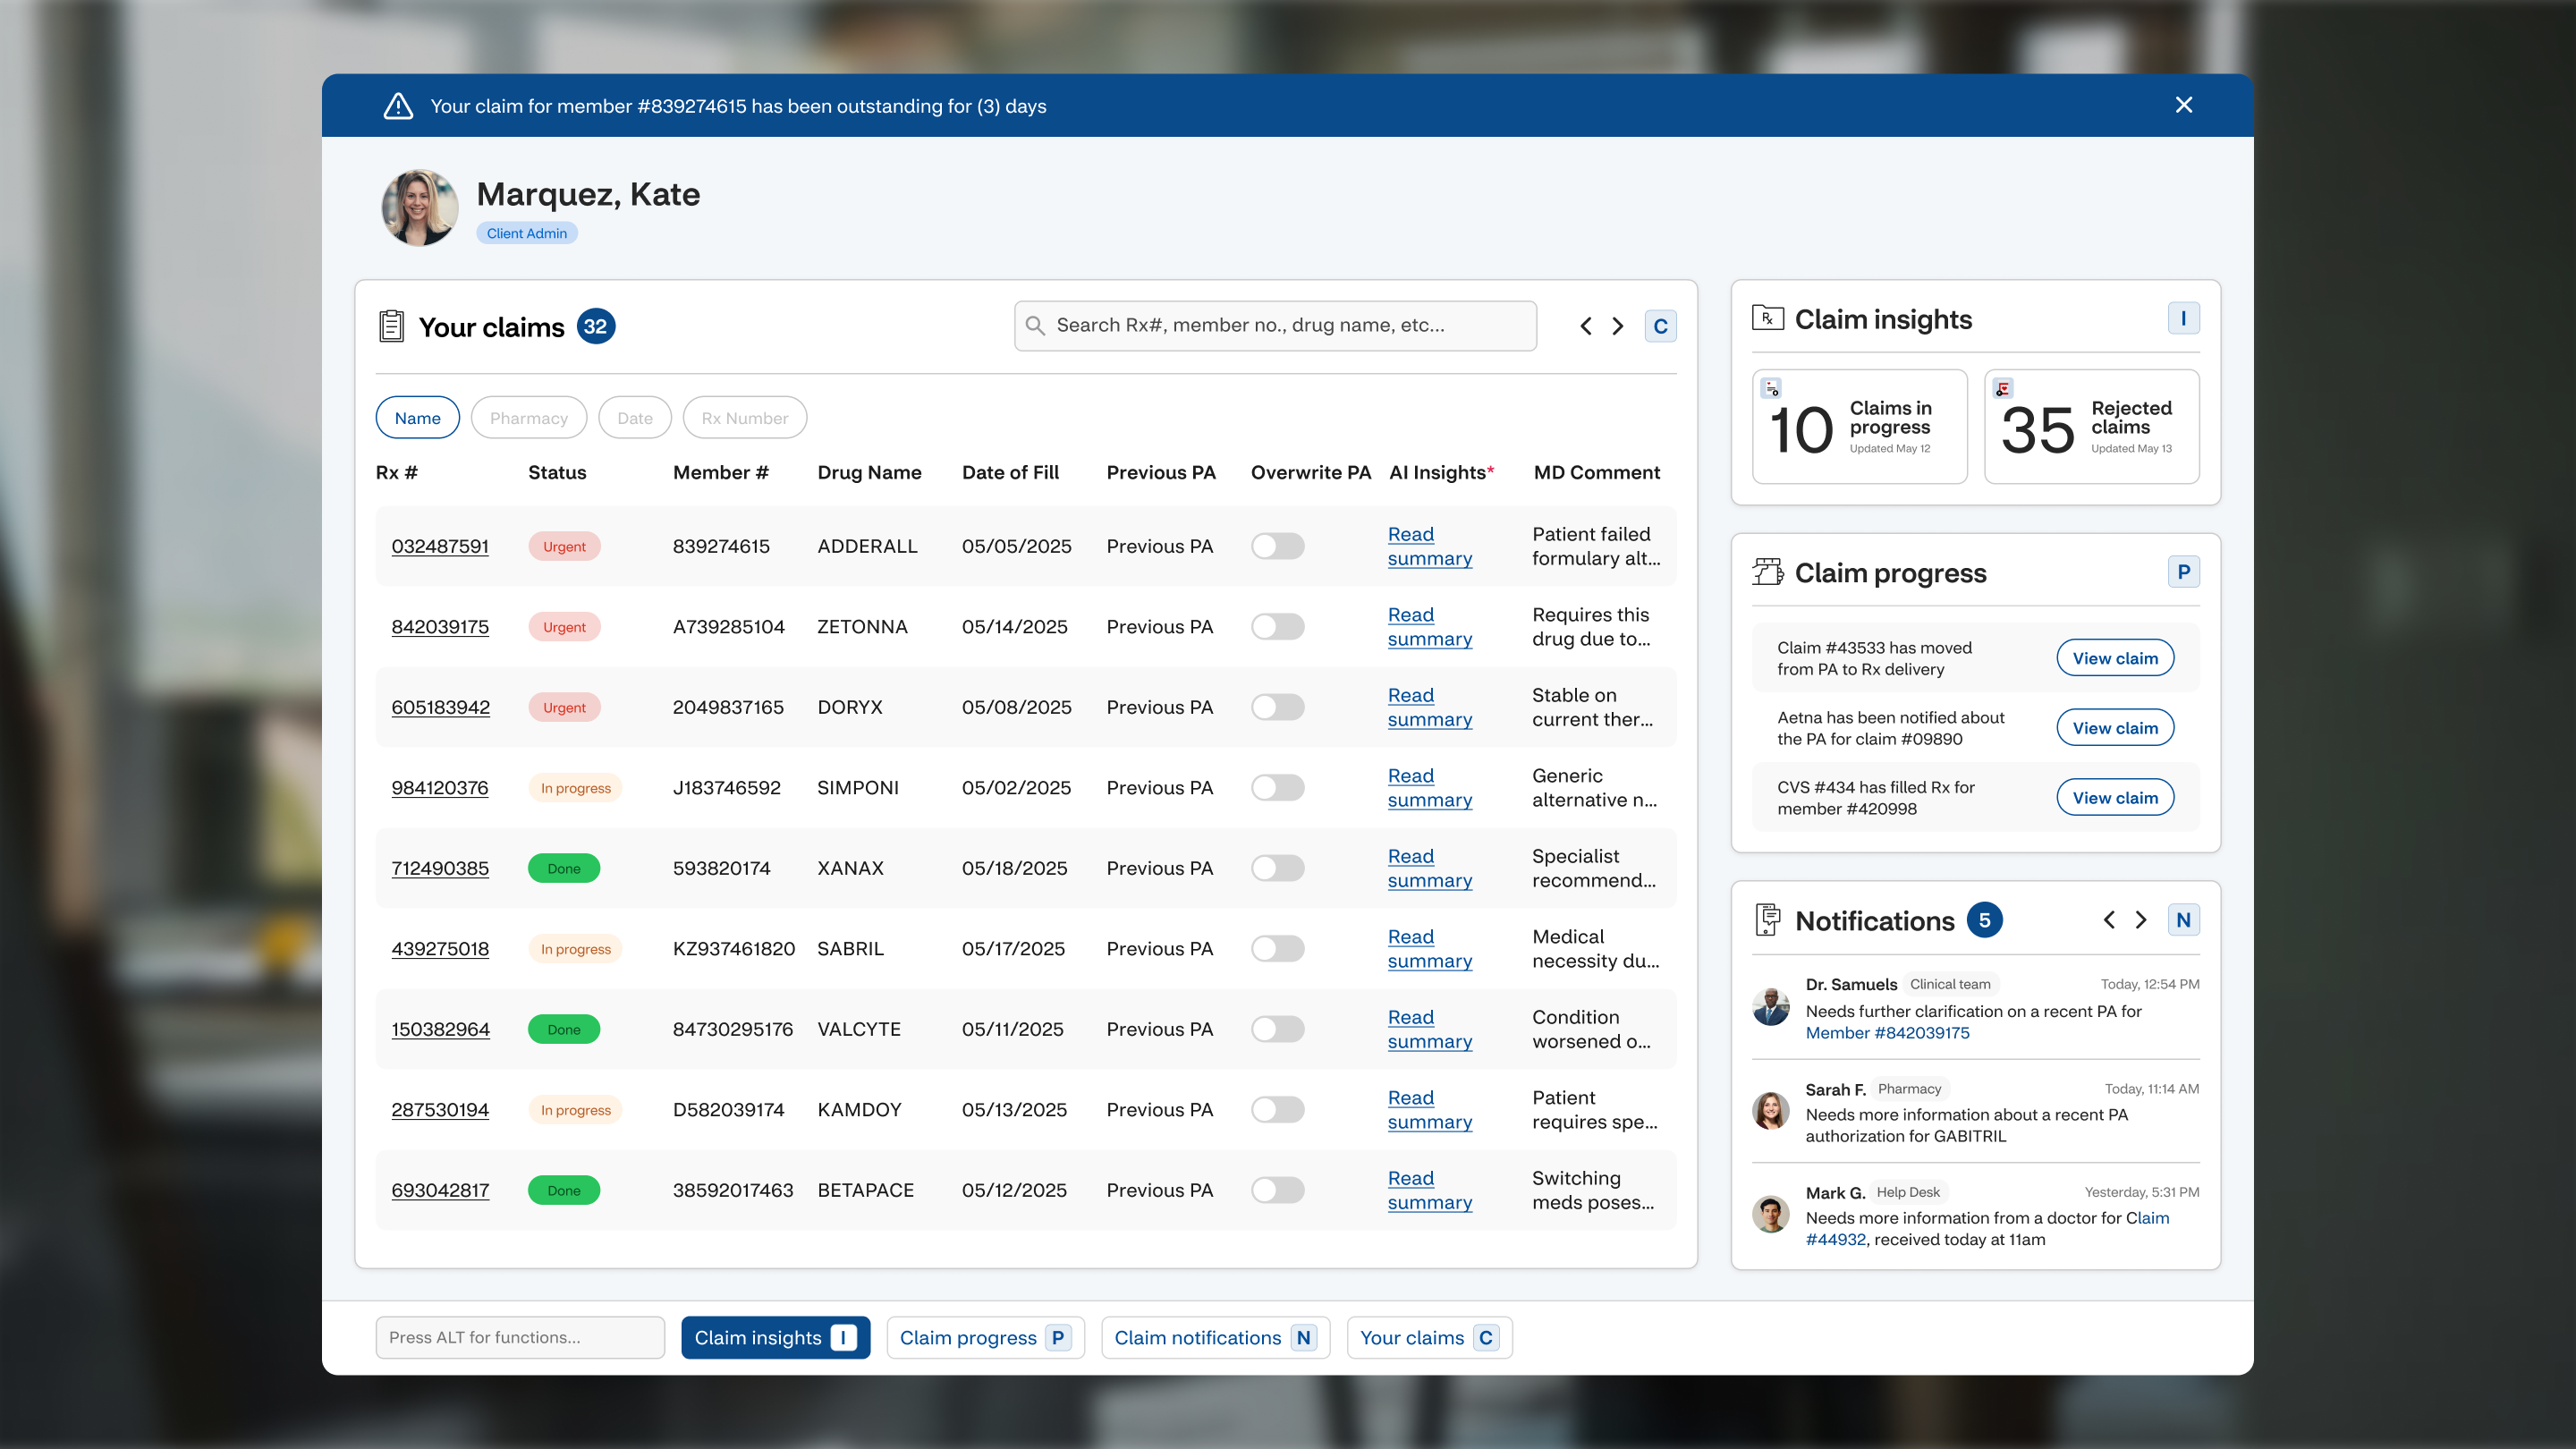Toggle Overwrite PA for XANAX row
The height and width of the screenshot is (1449, 2576).
pos(1277,868)
